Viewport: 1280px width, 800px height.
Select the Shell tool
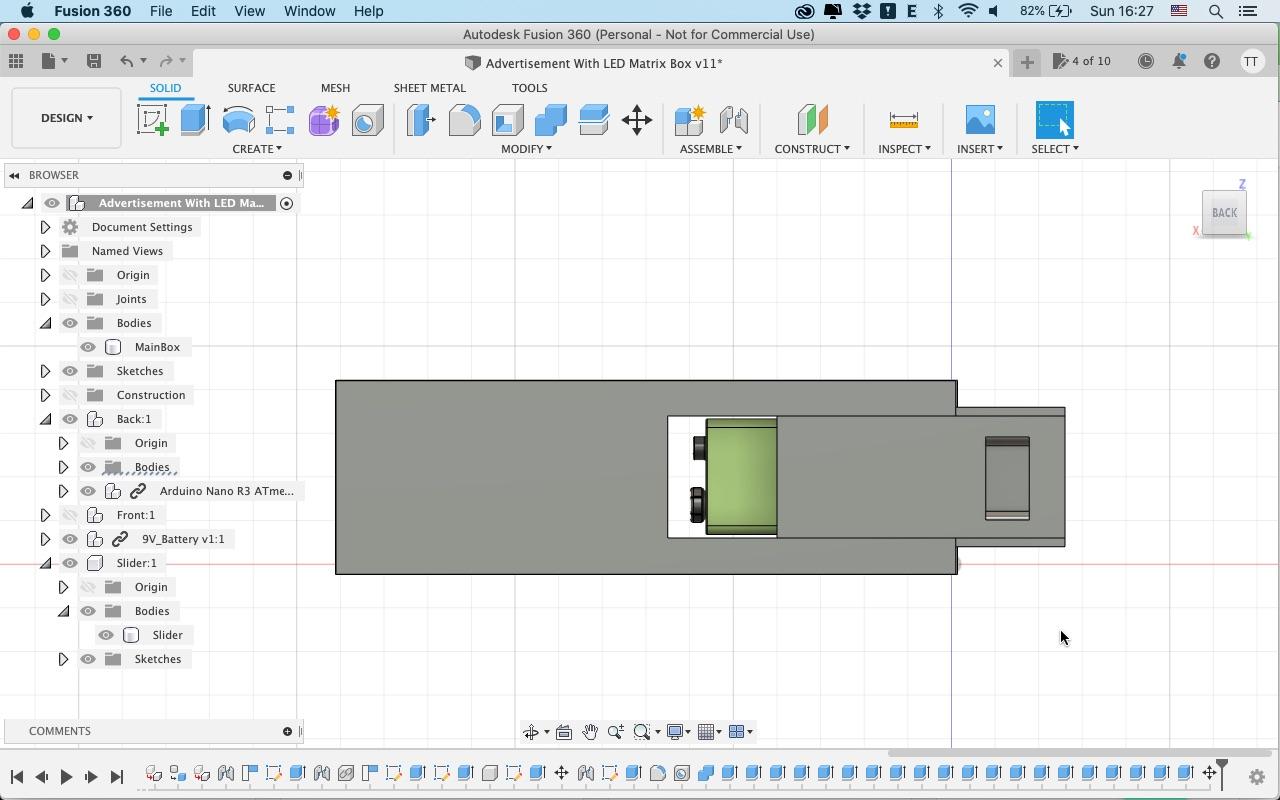click(x=507, y=120)
